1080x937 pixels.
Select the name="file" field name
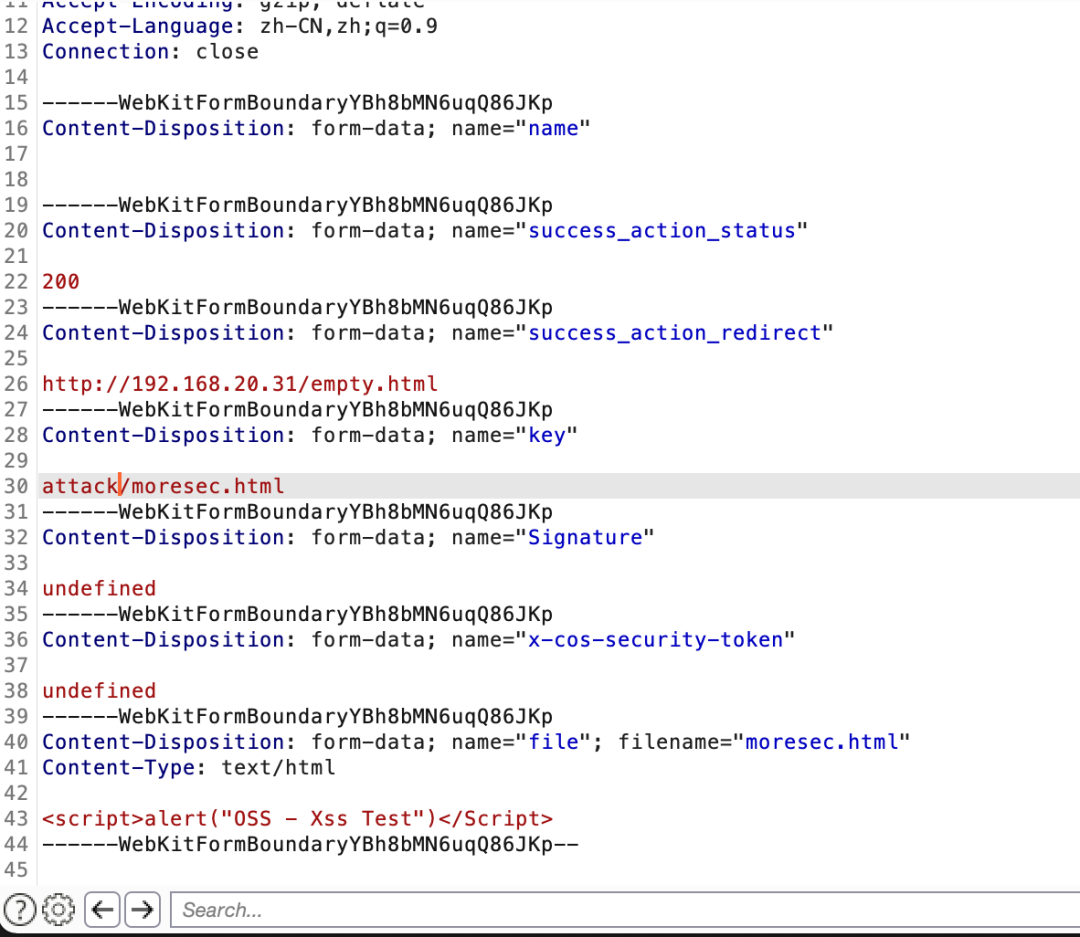[553, 742]
